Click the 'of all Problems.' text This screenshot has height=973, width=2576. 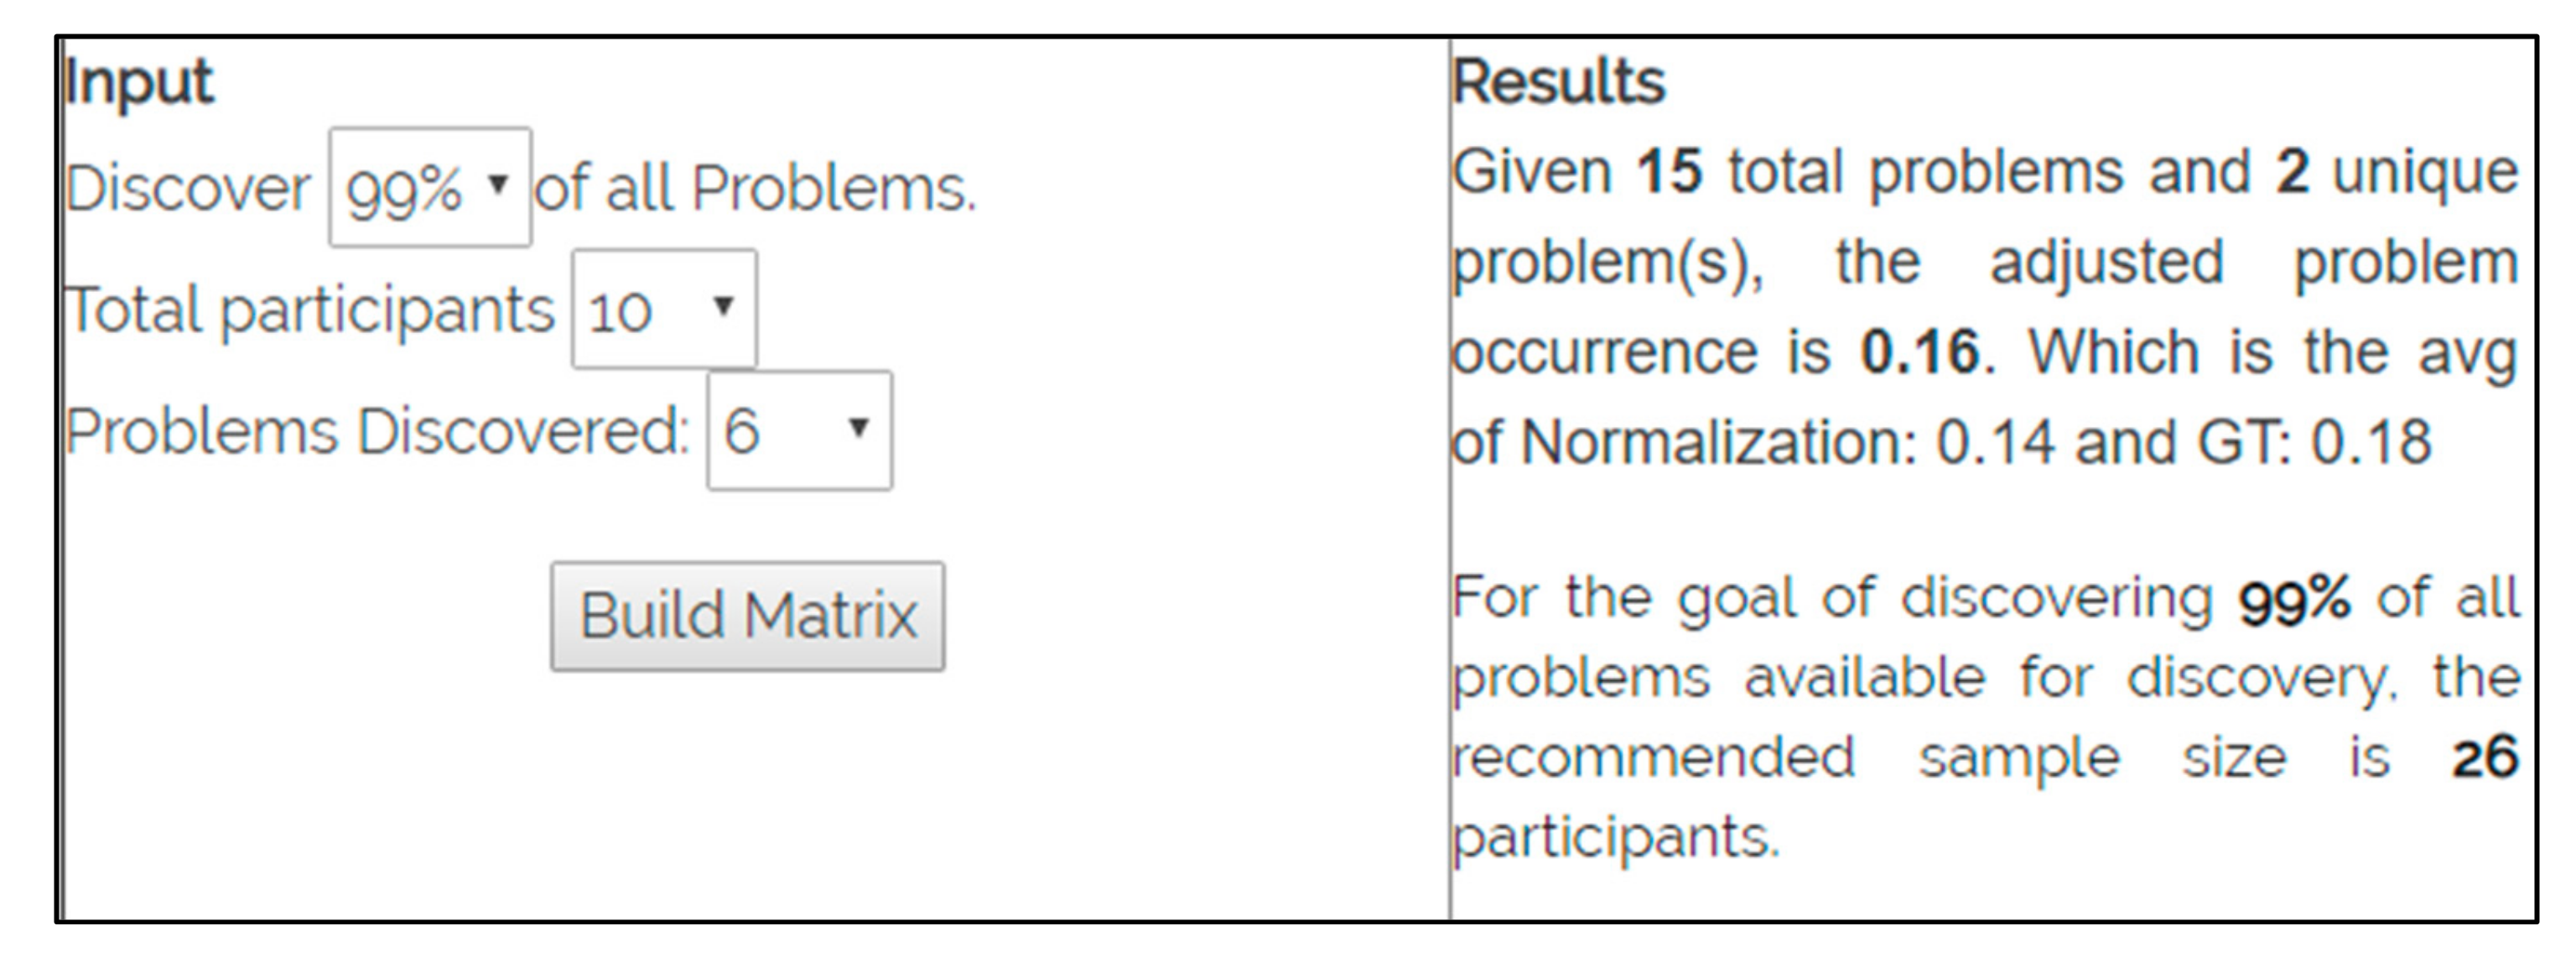tap(755, 188)
